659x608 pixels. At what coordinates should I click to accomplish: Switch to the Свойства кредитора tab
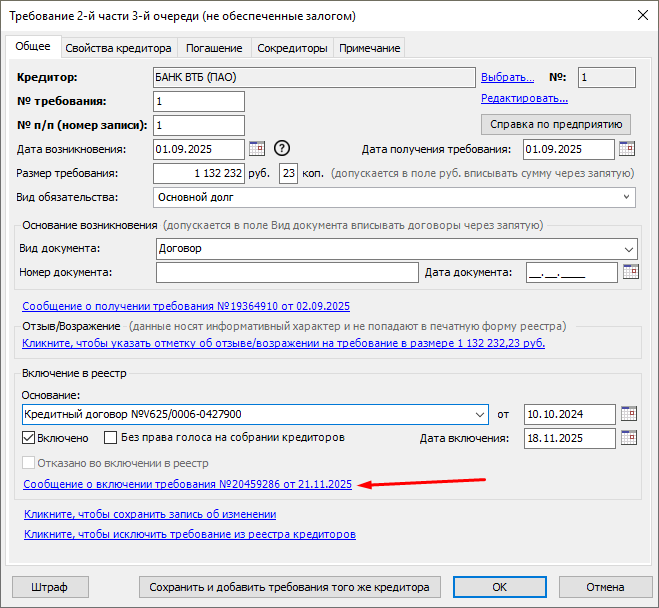[x=120, y=48]
